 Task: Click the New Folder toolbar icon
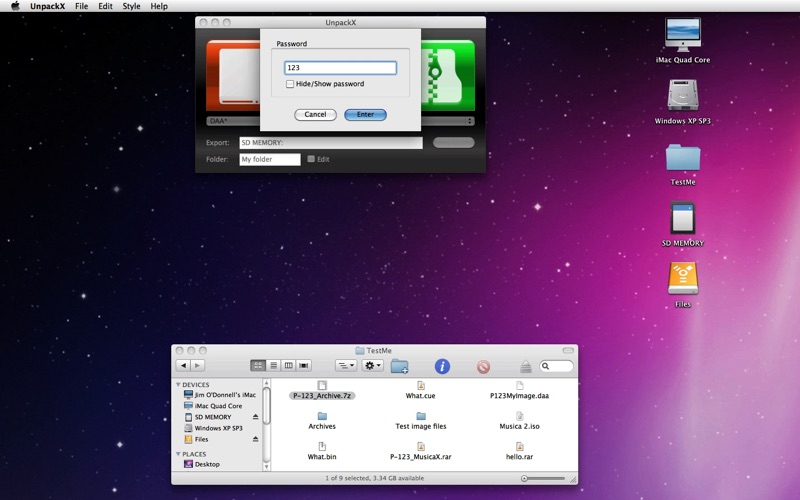399,366
